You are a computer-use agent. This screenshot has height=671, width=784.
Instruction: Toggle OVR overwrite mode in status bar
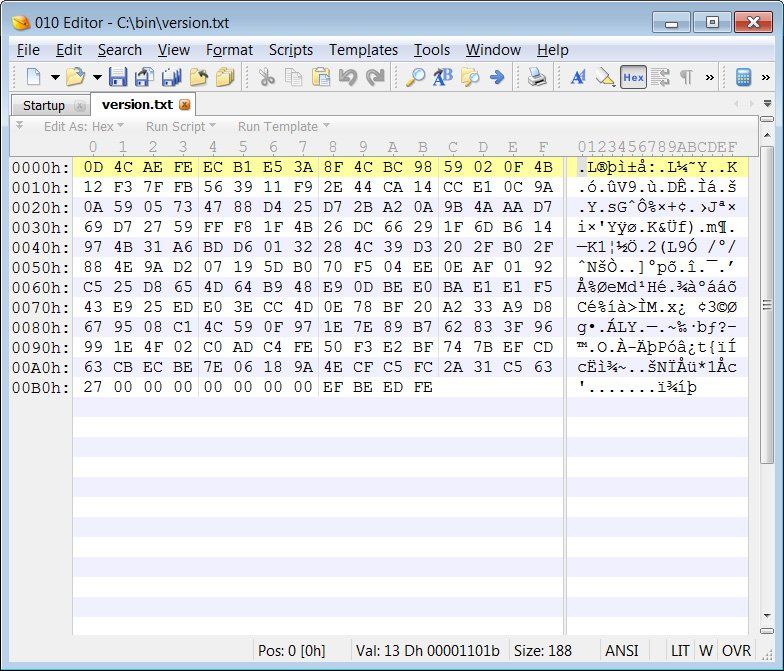point(736,650)
